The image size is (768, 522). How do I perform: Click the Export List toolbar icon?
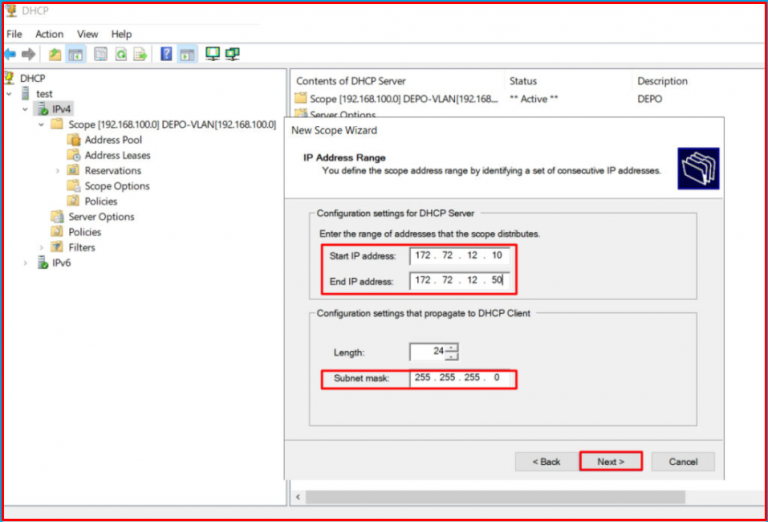(140, 54)
